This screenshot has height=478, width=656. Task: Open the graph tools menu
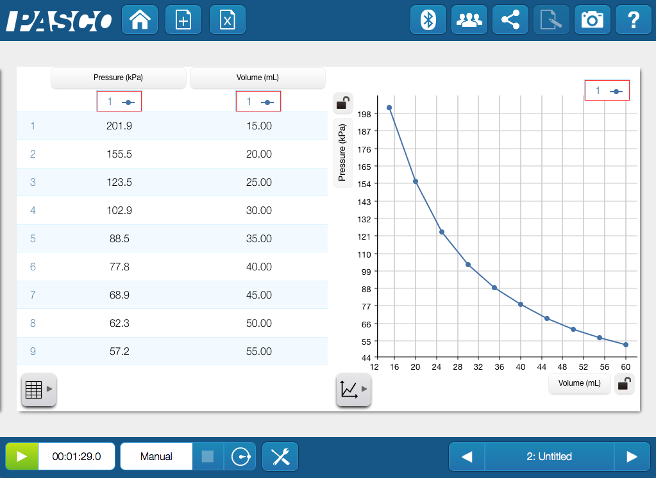(354, 389)
